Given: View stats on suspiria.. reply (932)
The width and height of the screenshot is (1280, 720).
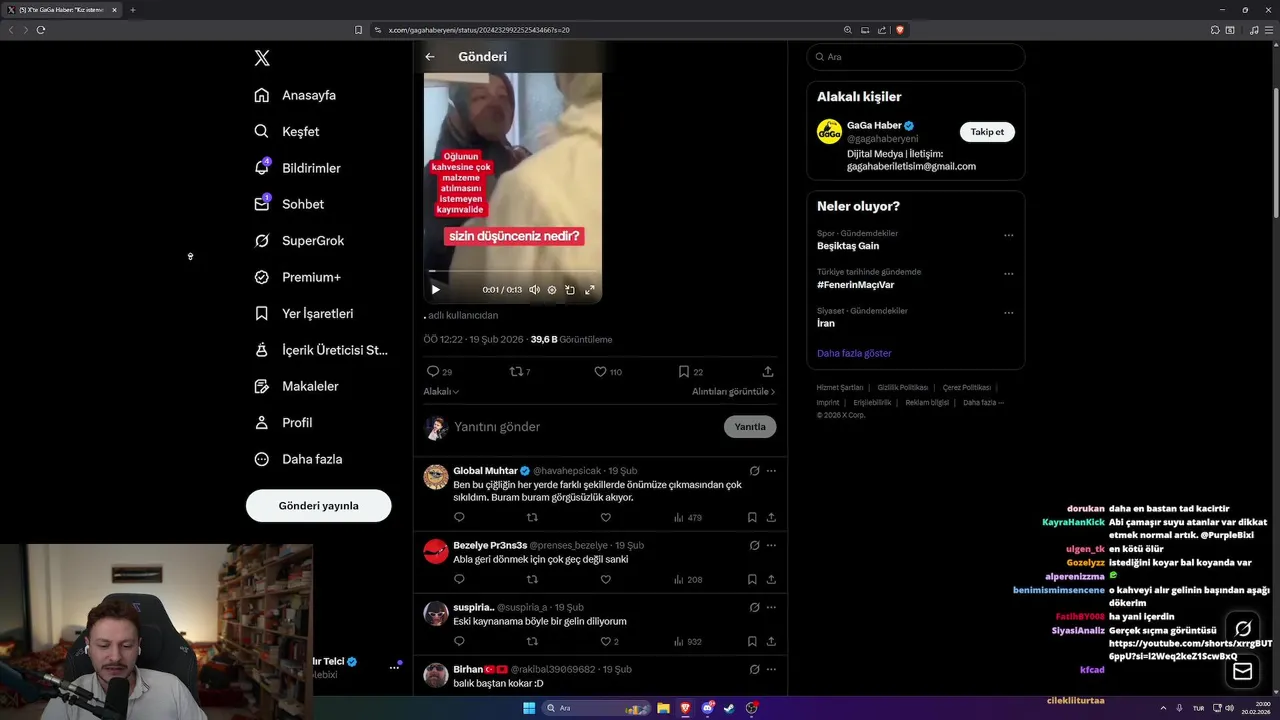Looking at the screenshot, I should 687,642.
